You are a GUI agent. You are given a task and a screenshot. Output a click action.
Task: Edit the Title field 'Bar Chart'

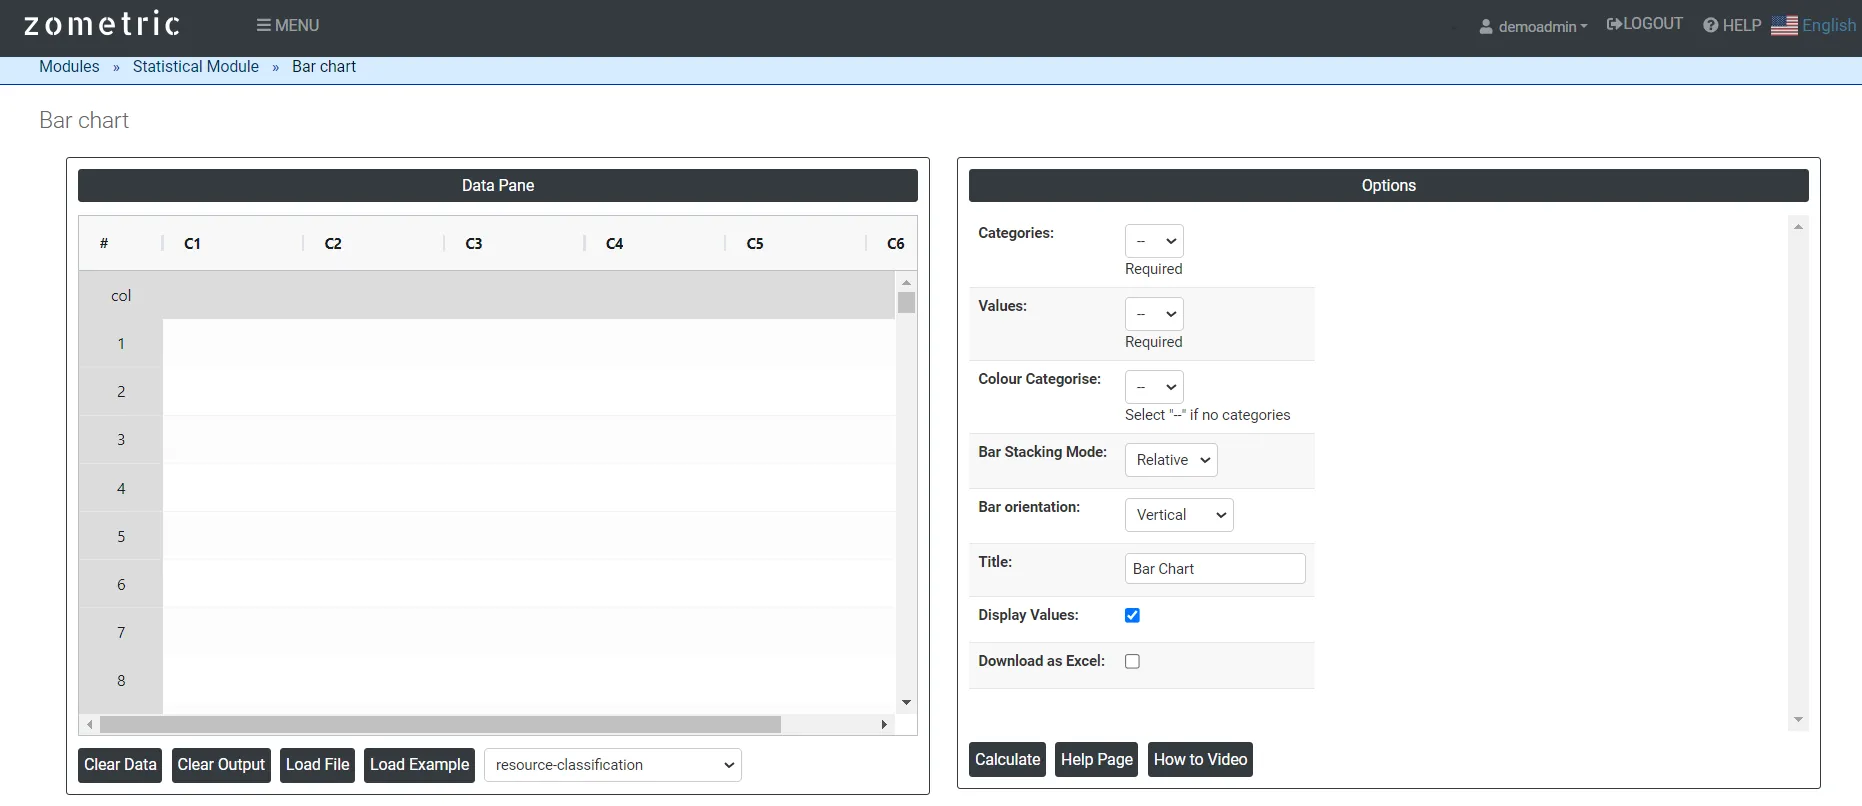pyautogui.click(x=1215, y=568)
